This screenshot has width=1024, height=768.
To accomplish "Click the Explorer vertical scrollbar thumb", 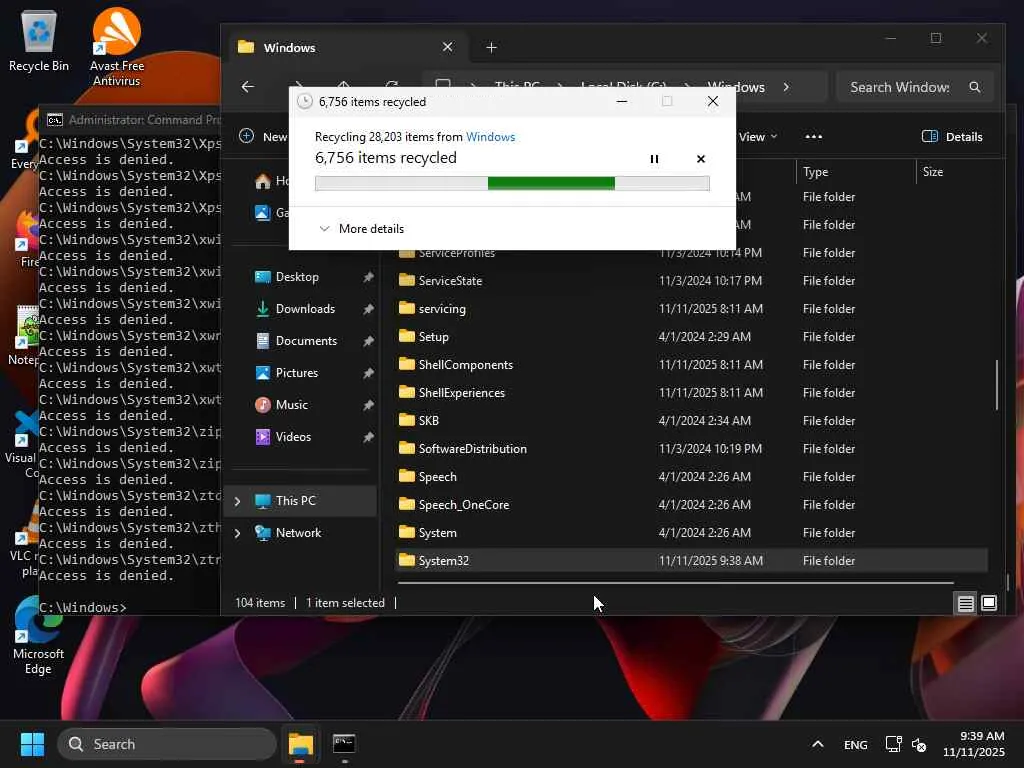I will tap(997, 385).
